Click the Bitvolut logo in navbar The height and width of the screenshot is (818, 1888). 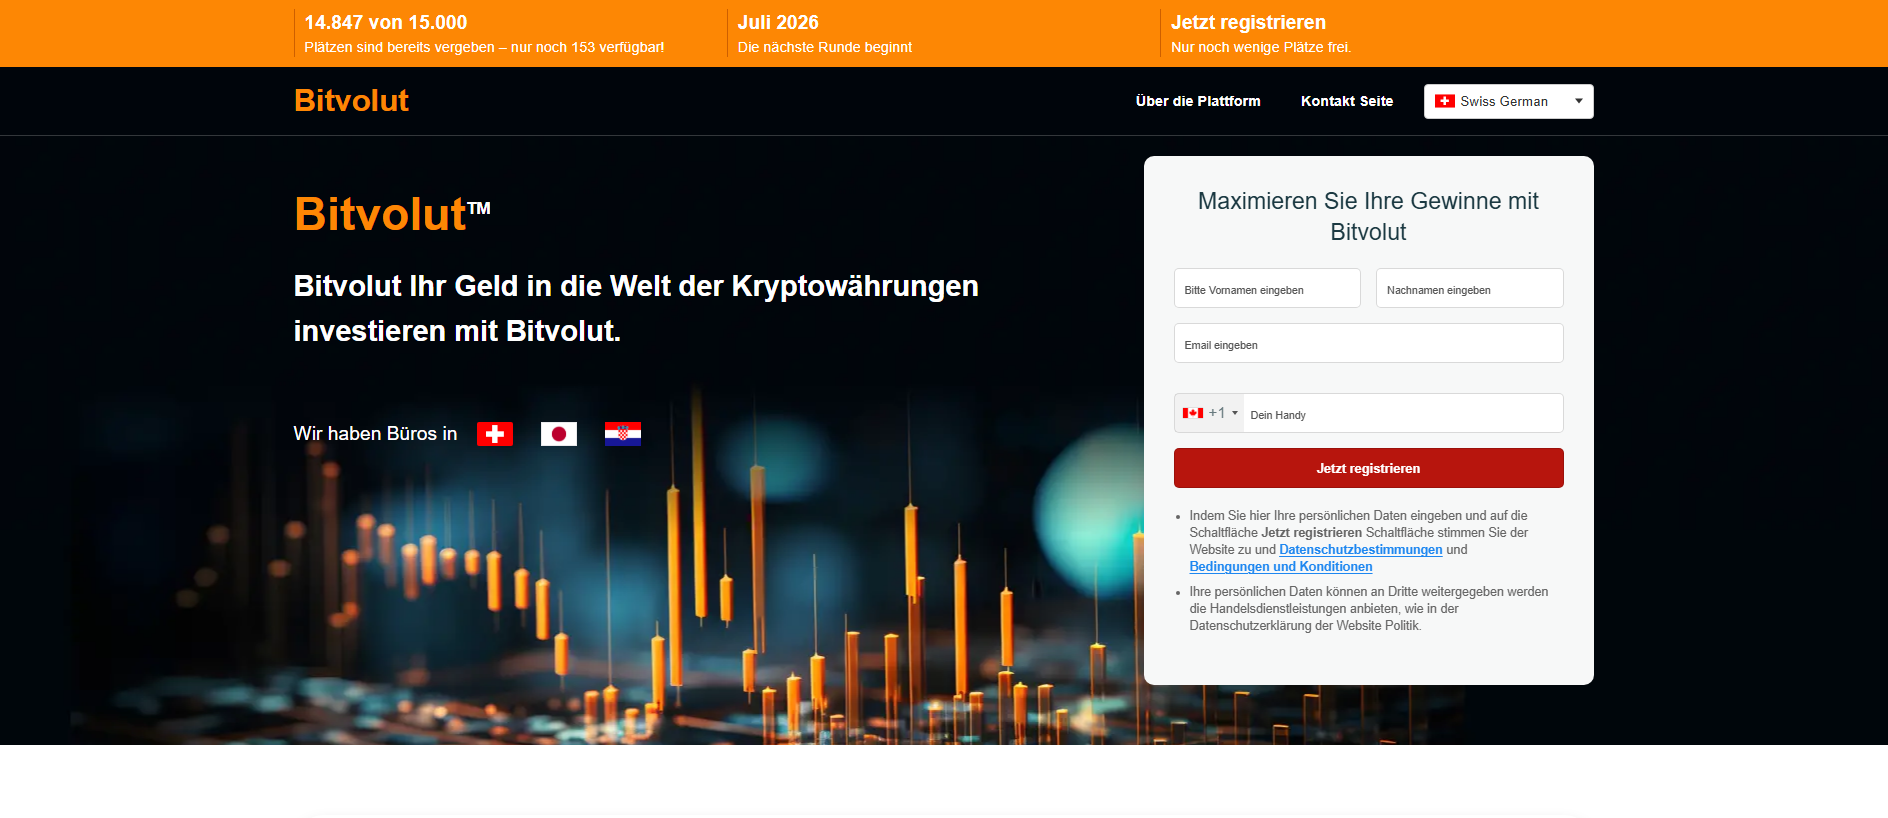[x=351, y=100]
